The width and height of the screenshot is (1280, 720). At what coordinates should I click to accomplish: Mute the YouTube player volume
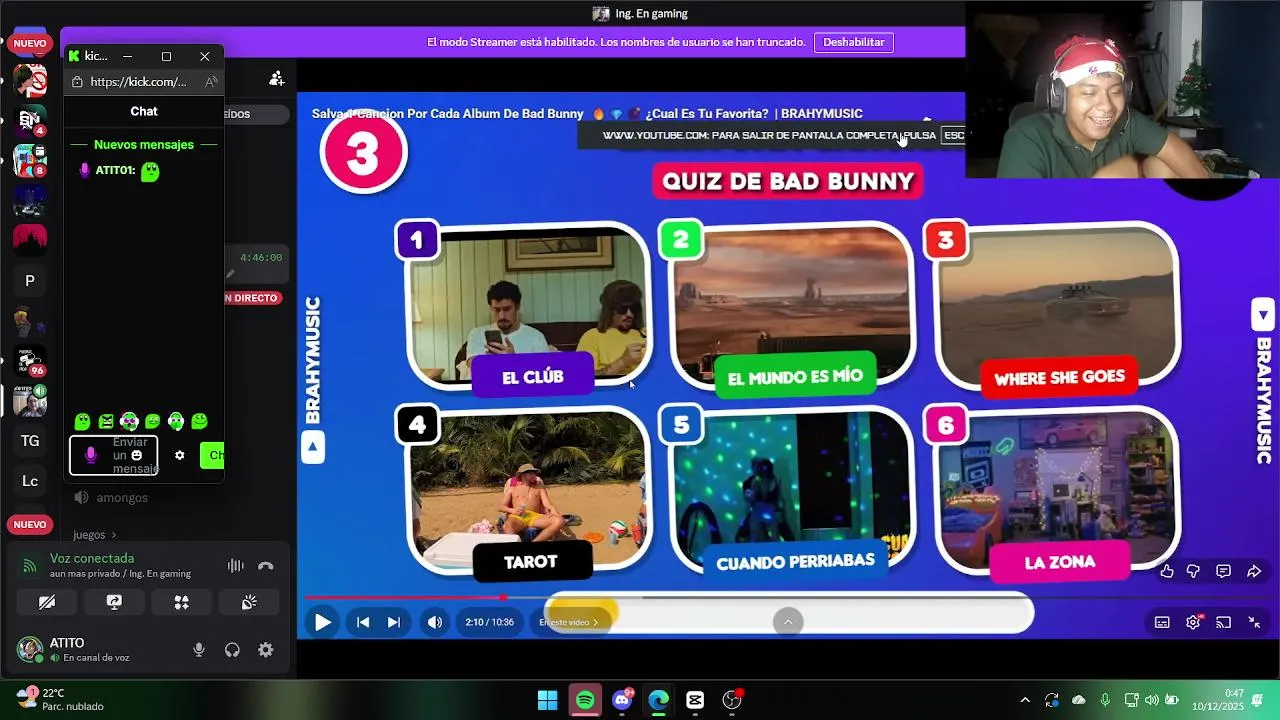coord(435,622)
